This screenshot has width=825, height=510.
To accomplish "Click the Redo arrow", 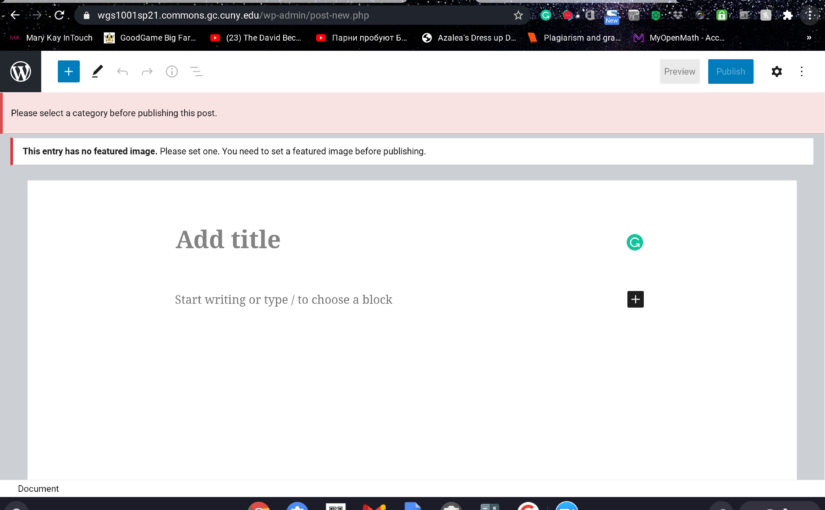I will coord(147,72).
